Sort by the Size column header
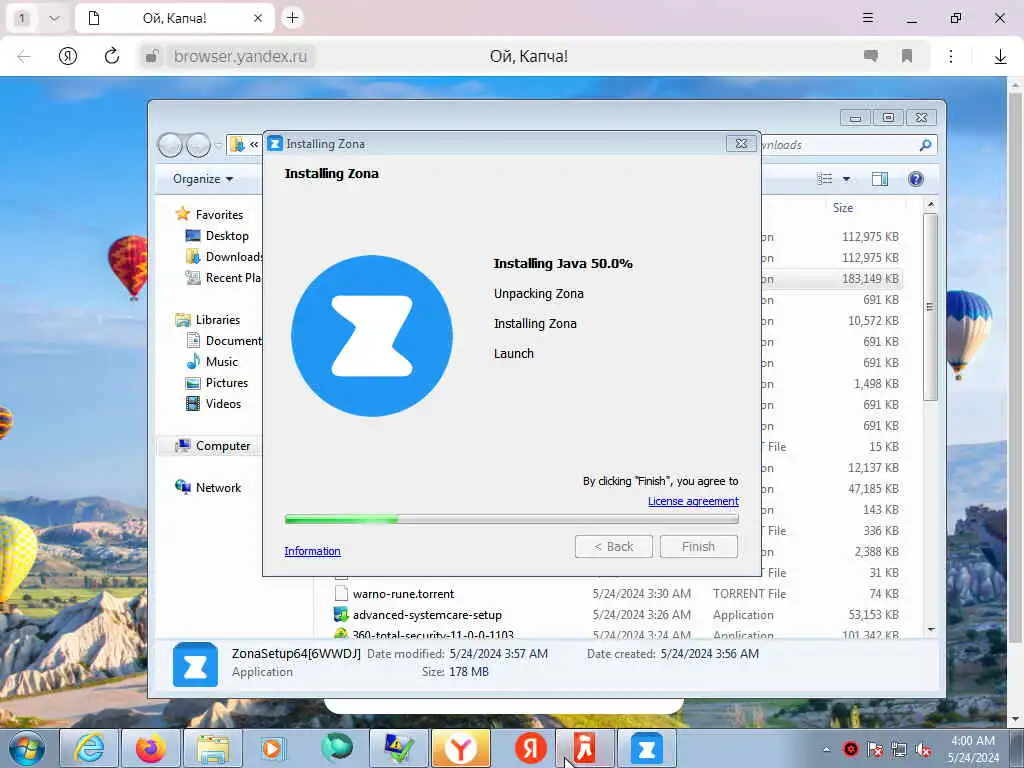This screenshot has height=768, width=1024. [x=842, y=208]
